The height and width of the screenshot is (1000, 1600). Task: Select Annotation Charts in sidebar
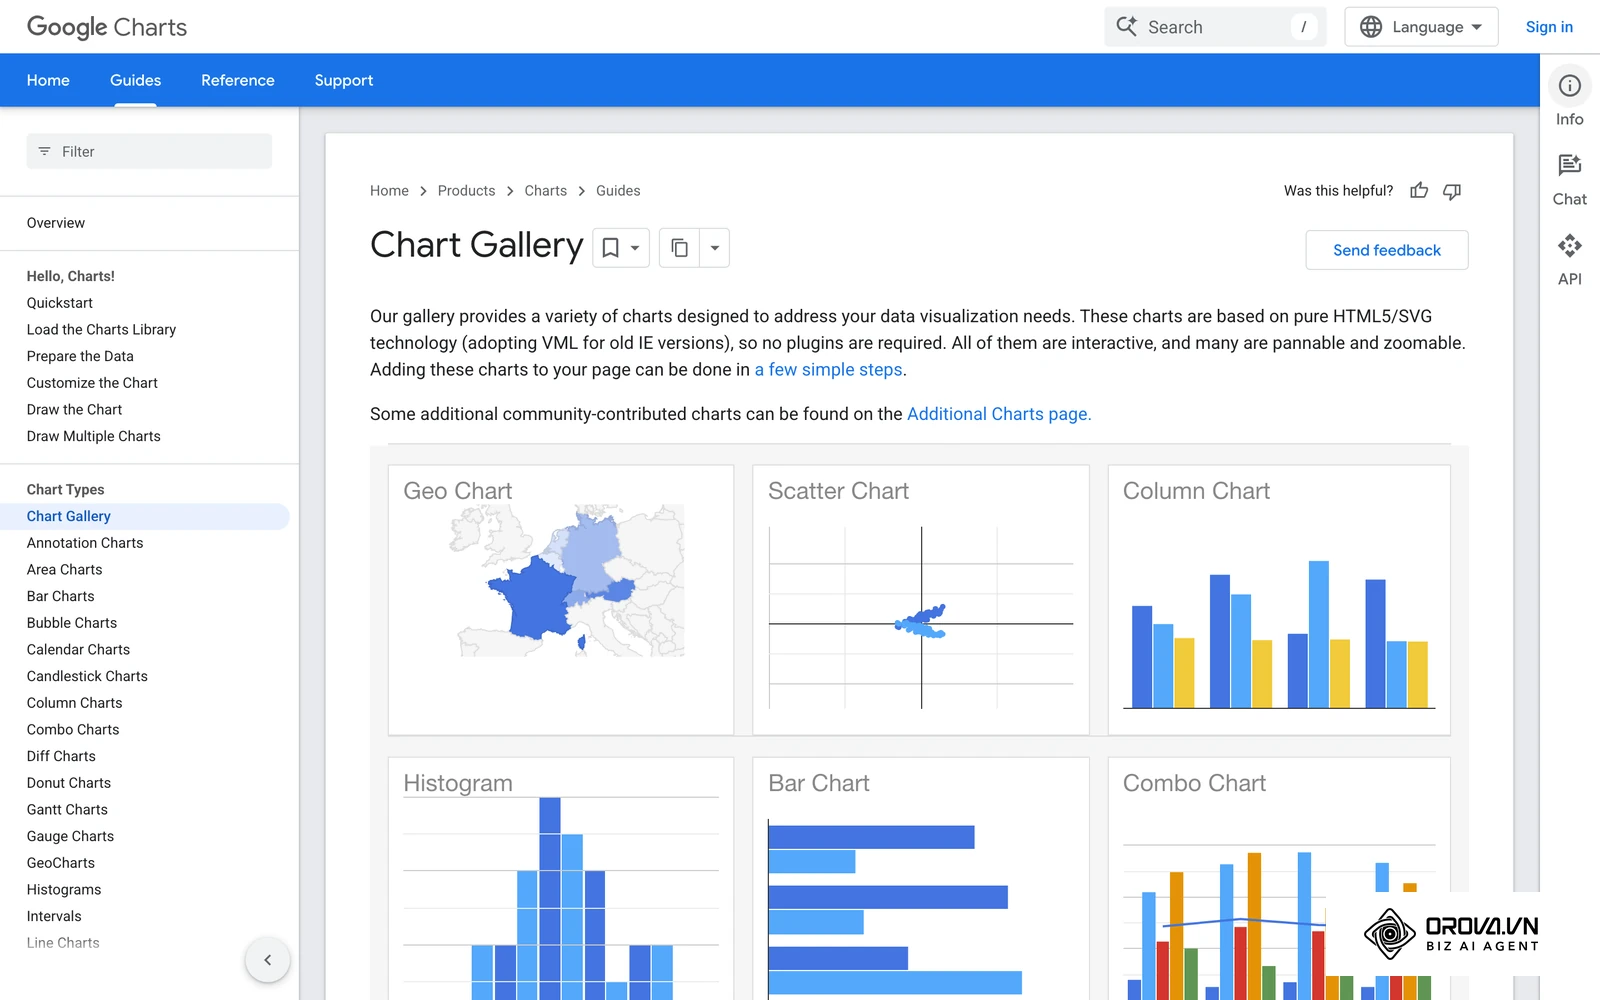click(85, 543)
